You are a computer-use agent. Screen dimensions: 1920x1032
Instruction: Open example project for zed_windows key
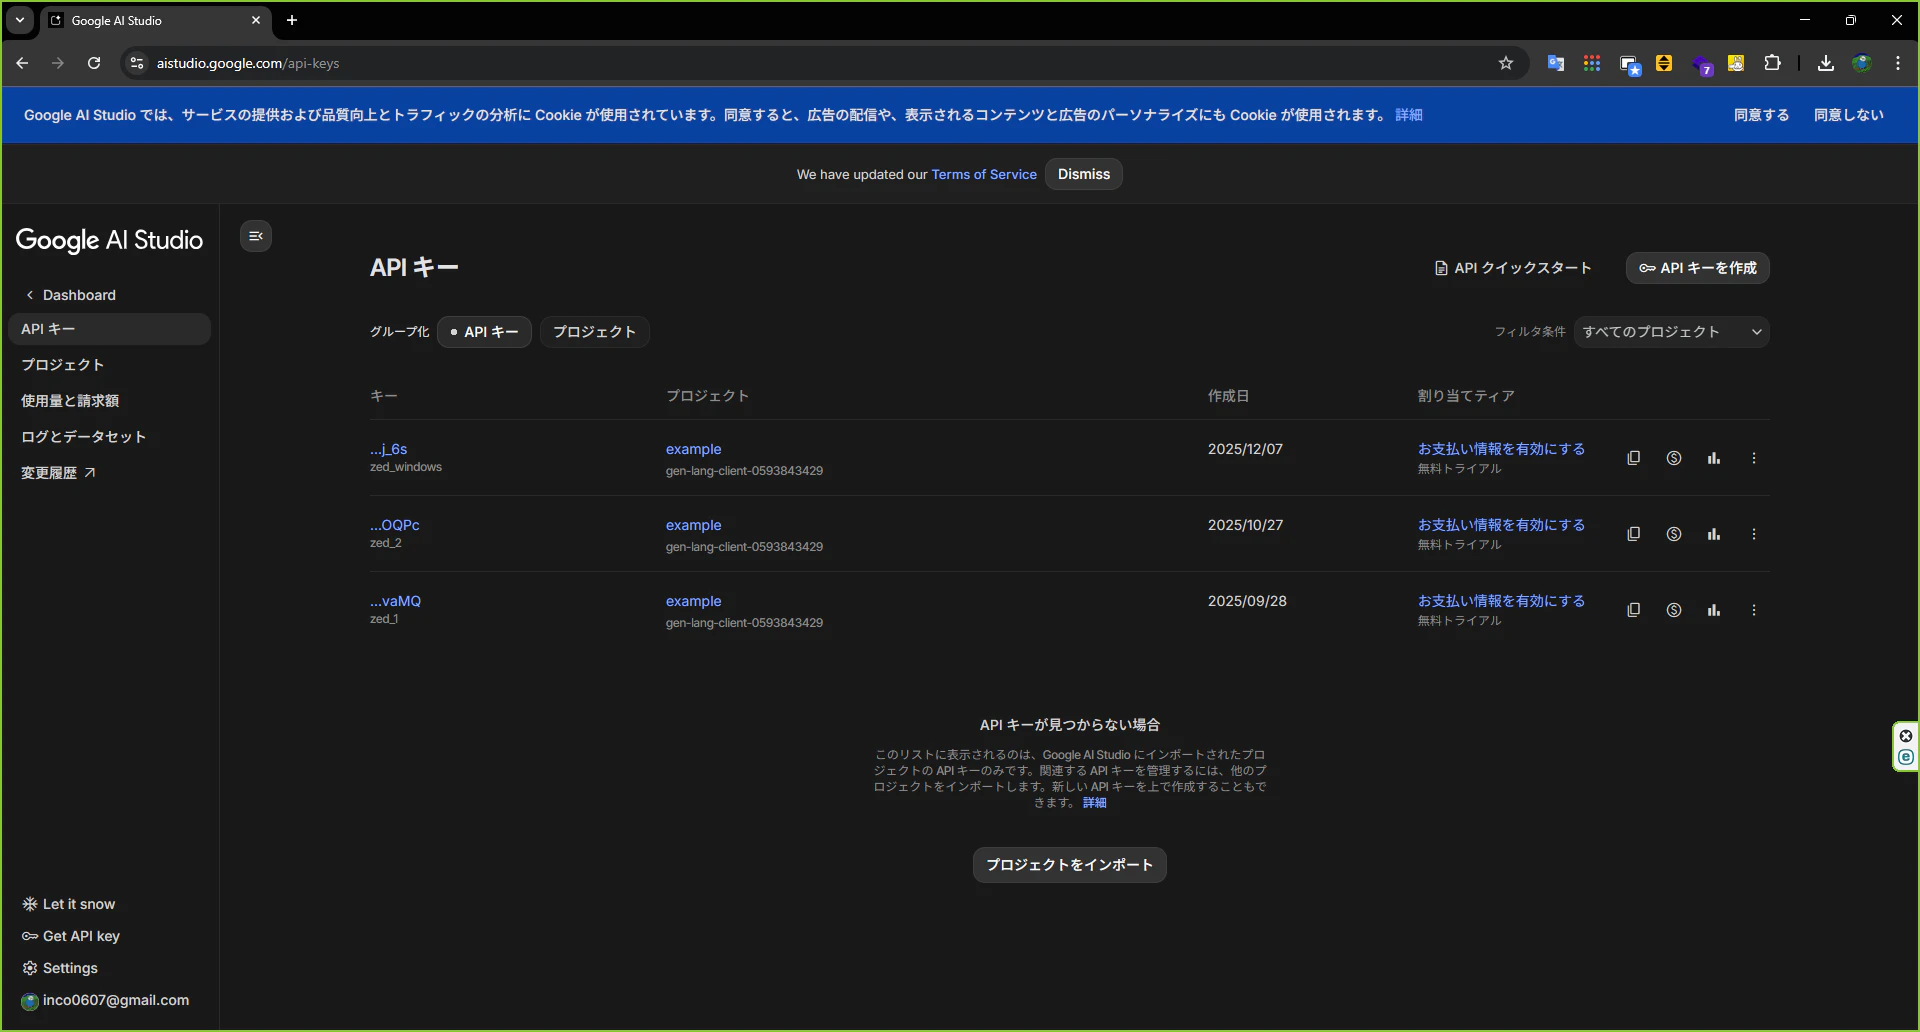pos(693,449)
